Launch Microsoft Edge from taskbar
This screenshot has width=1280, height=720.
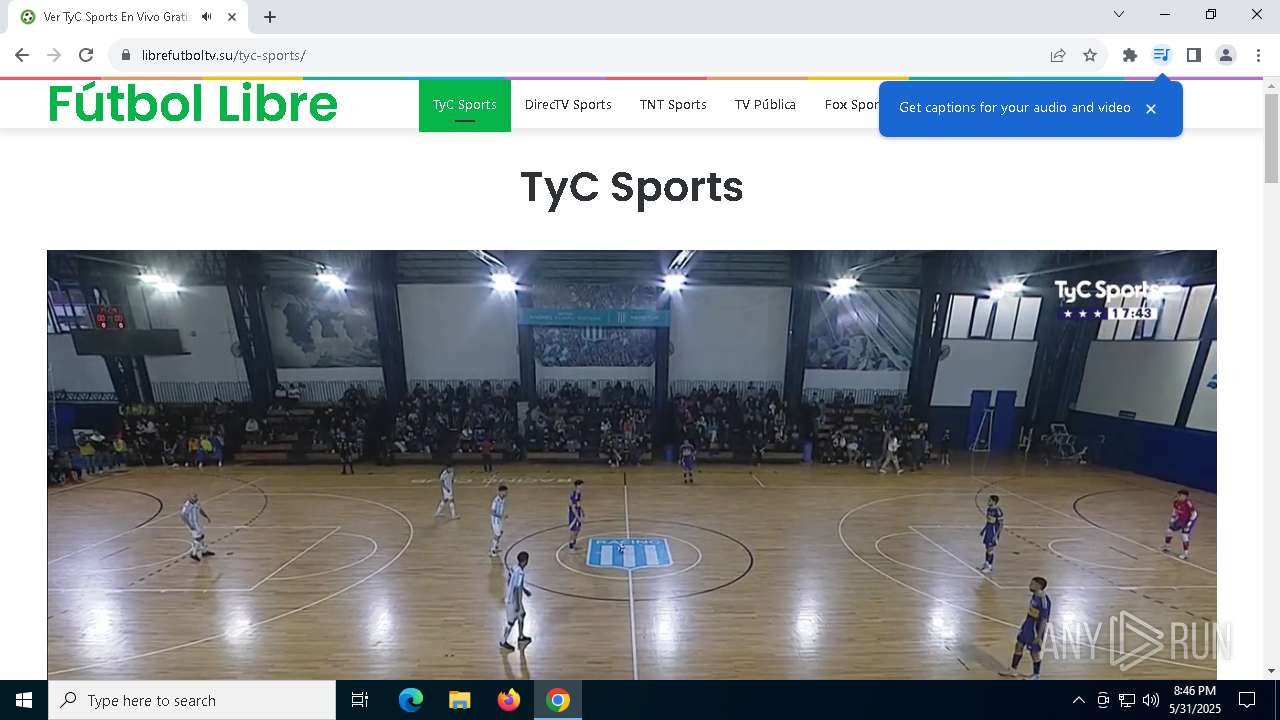click(x=411, y=700)
